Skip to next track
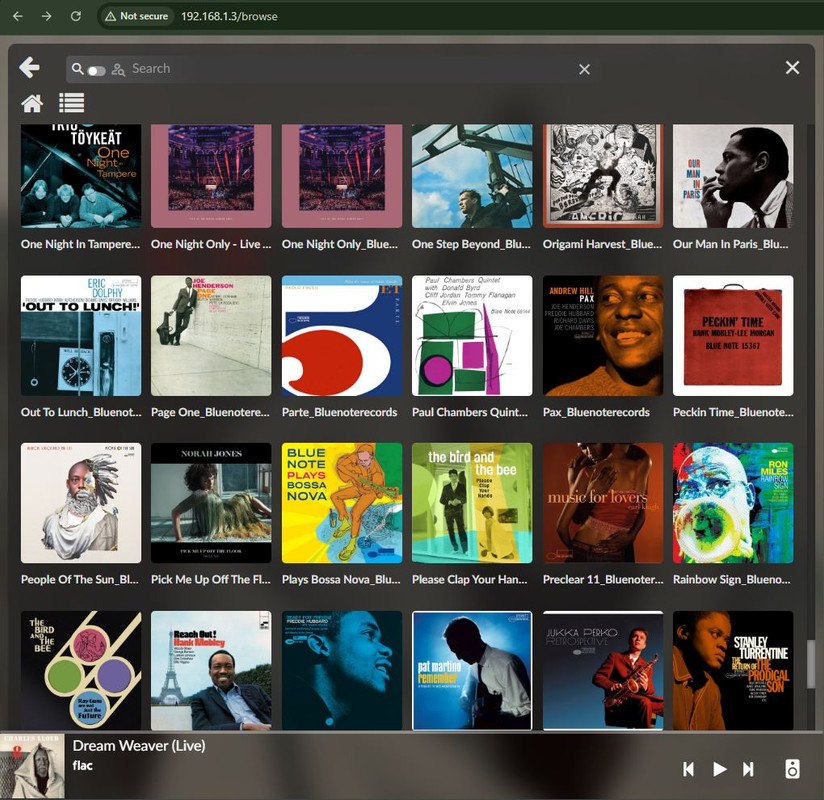The width and height of the screenshot is (824, 800). point(748,769)
